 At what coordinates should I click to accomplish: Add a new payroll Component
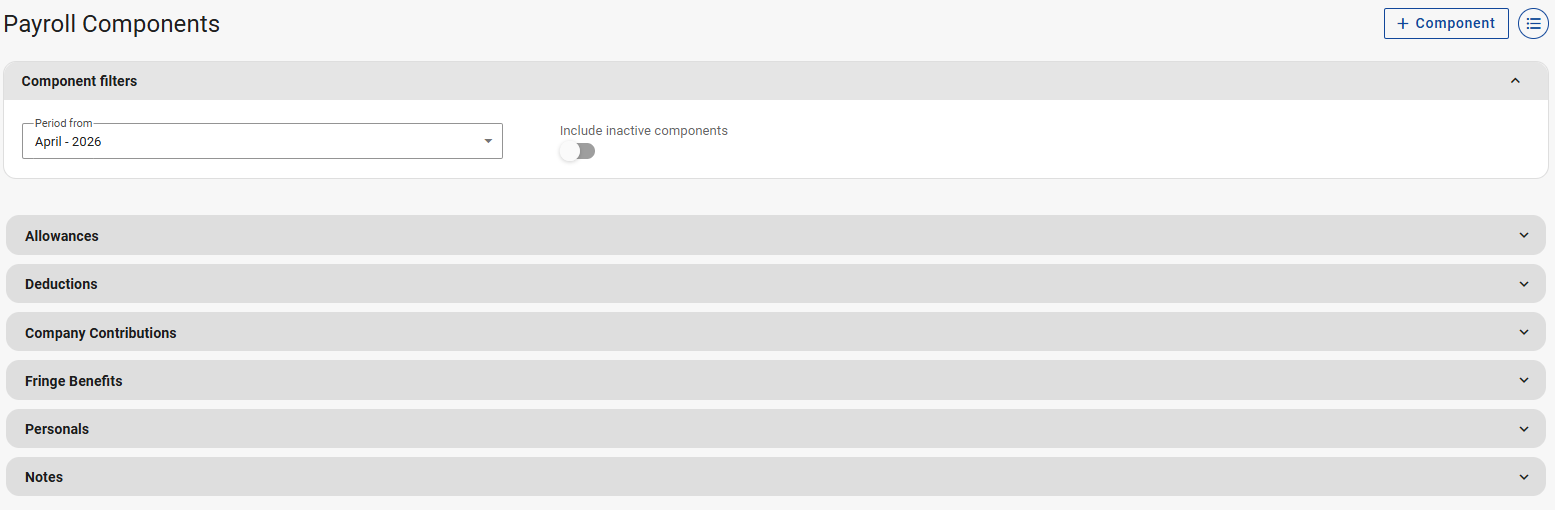coord(1445,24)
